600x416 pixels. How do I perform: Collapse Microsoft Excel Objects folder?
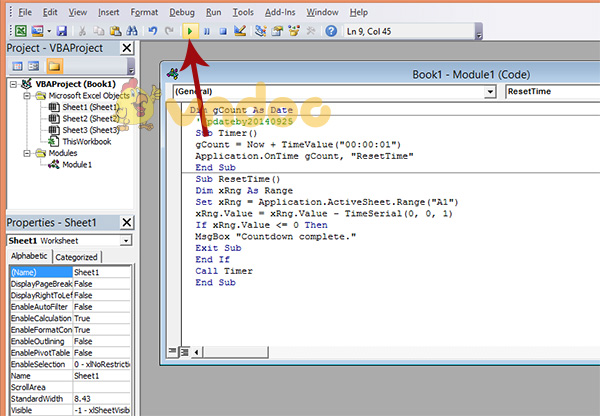point(27,96)
